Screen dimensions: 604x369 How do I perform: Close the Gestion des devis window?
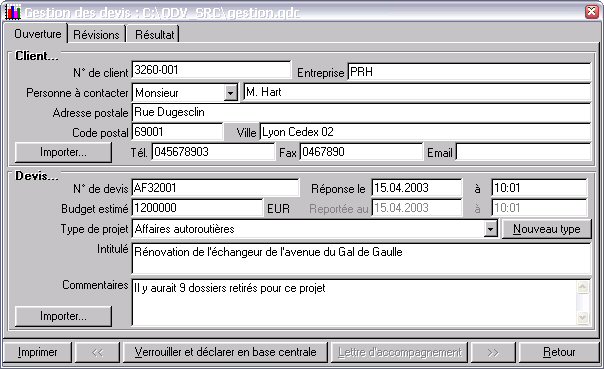click(x=591, y=12)
